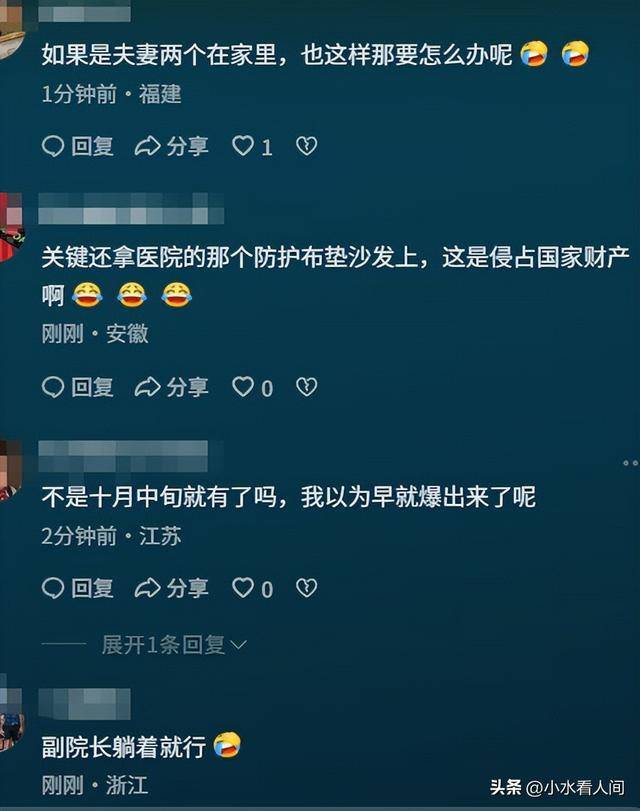Expand 展开1条回复 under Jiangsu comment
Screen dimensions: 640x811
pos(163,645)
